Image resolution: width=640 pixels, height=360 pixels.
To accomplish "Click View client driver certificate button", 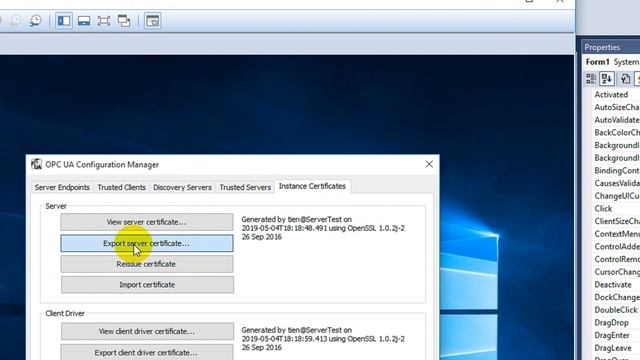I will 147,331.
